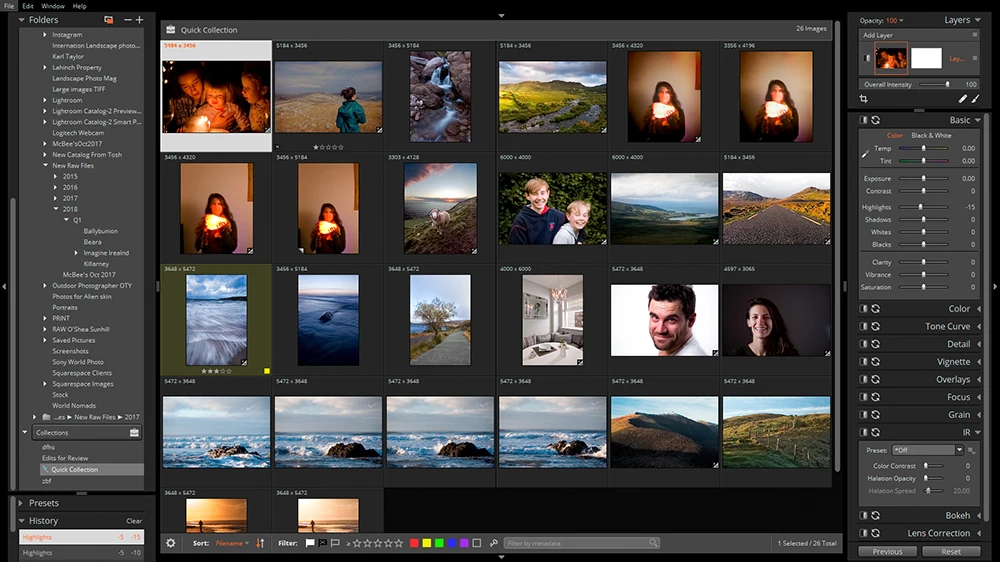Toggle the Focus panel effect
Screen dimensions: 1000x562
point(864,397)
